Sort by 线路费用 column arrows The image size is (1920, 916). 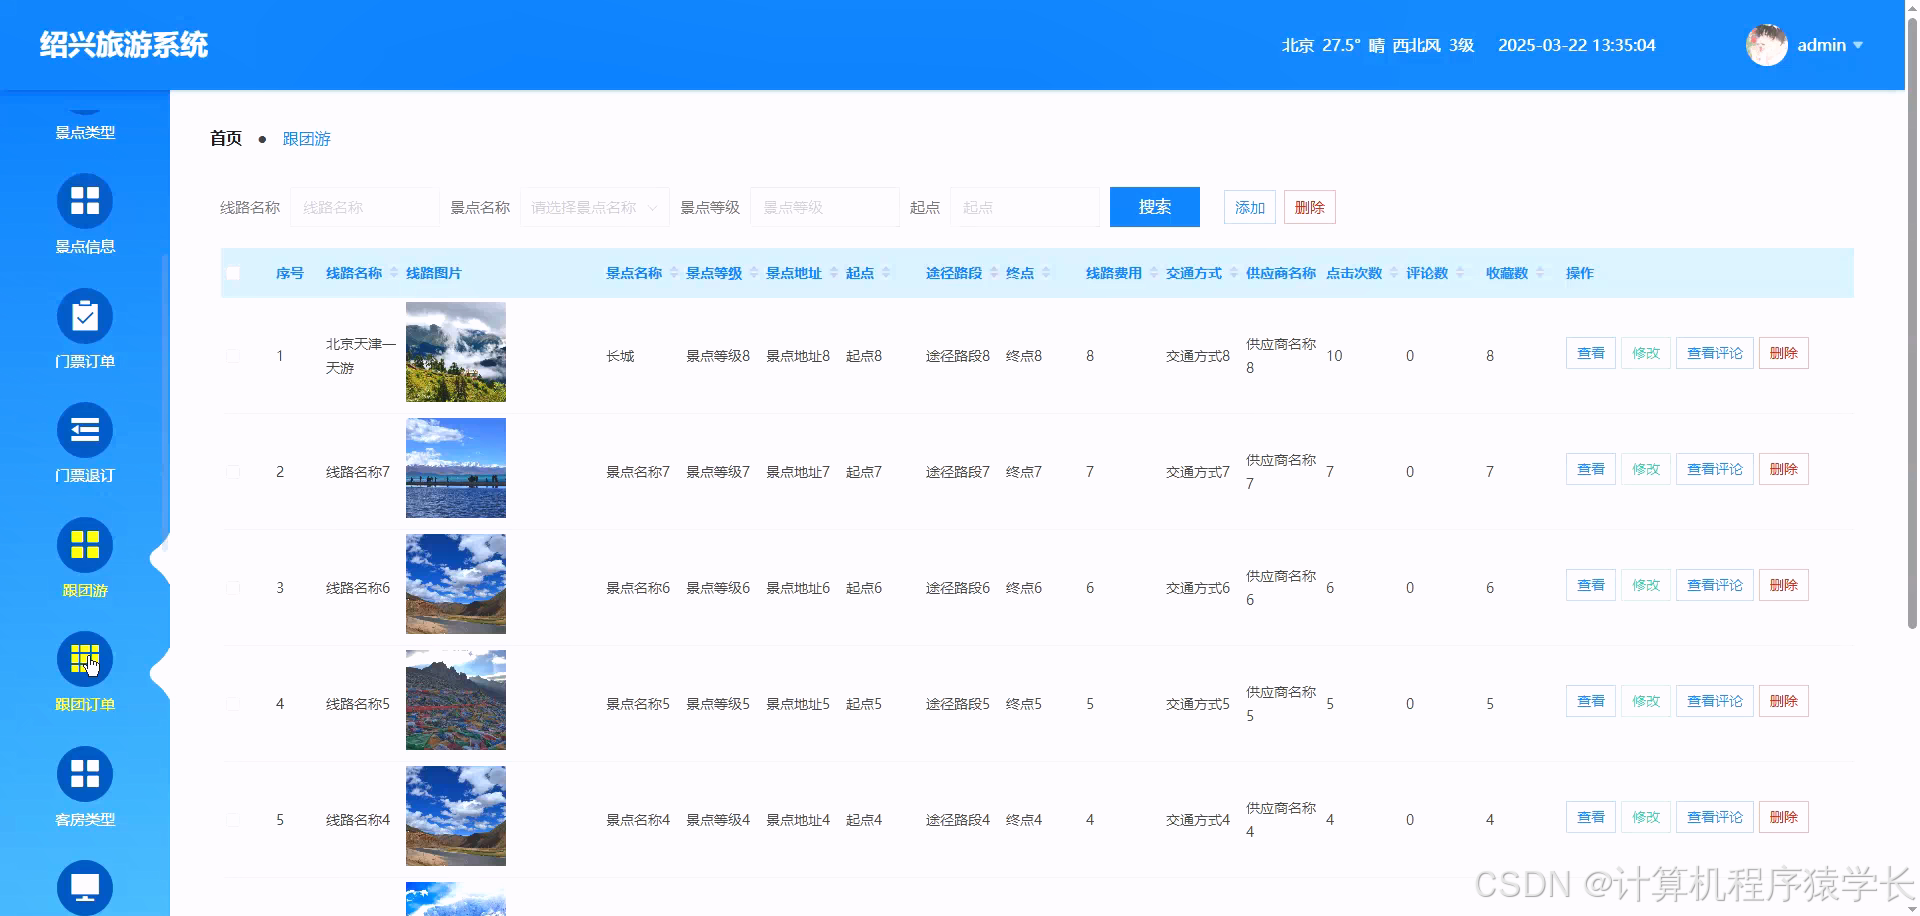(x=1154, y=273)
